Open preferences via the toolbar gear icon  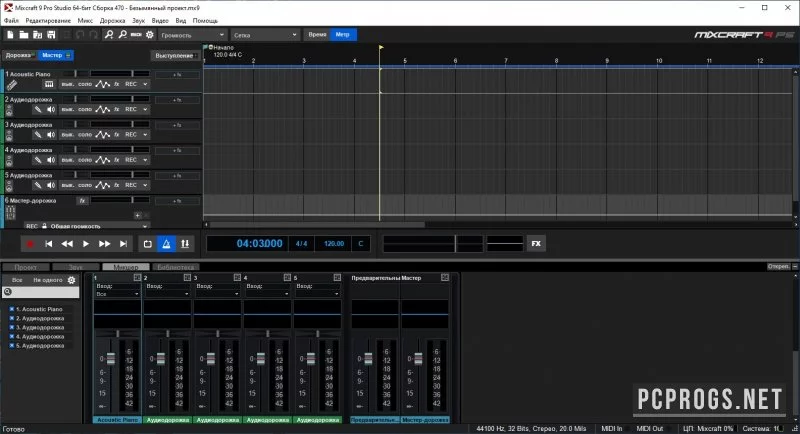pos(149,35)
